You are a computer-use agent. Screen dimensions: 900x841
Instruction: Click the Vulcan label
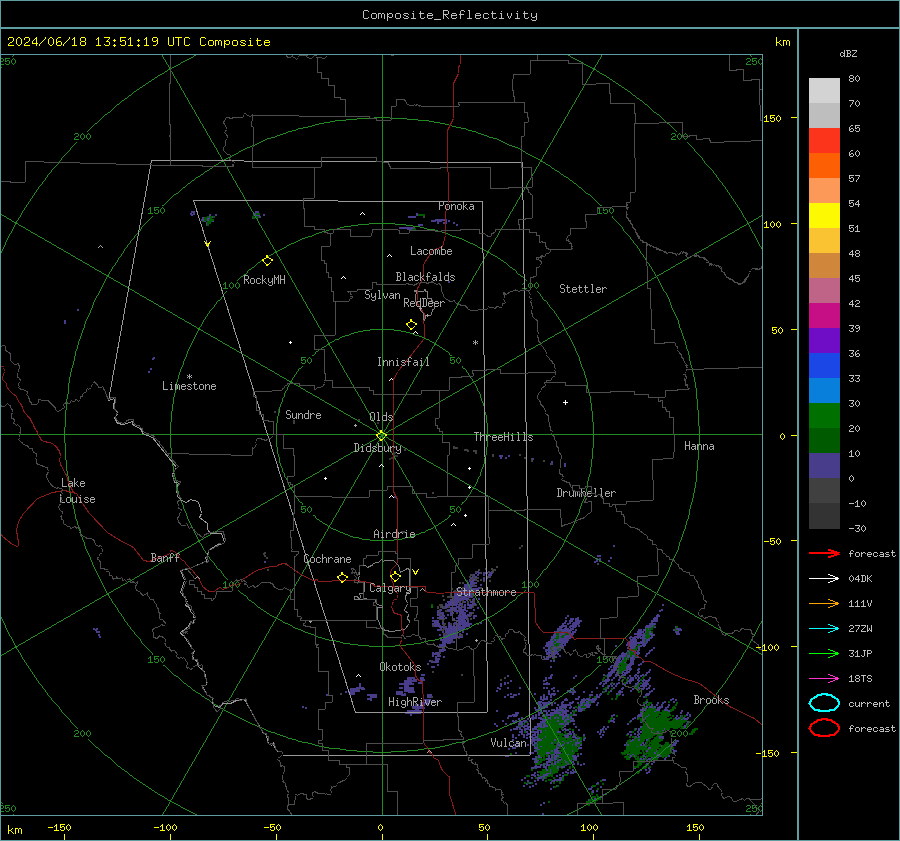[x=508, y=743]
